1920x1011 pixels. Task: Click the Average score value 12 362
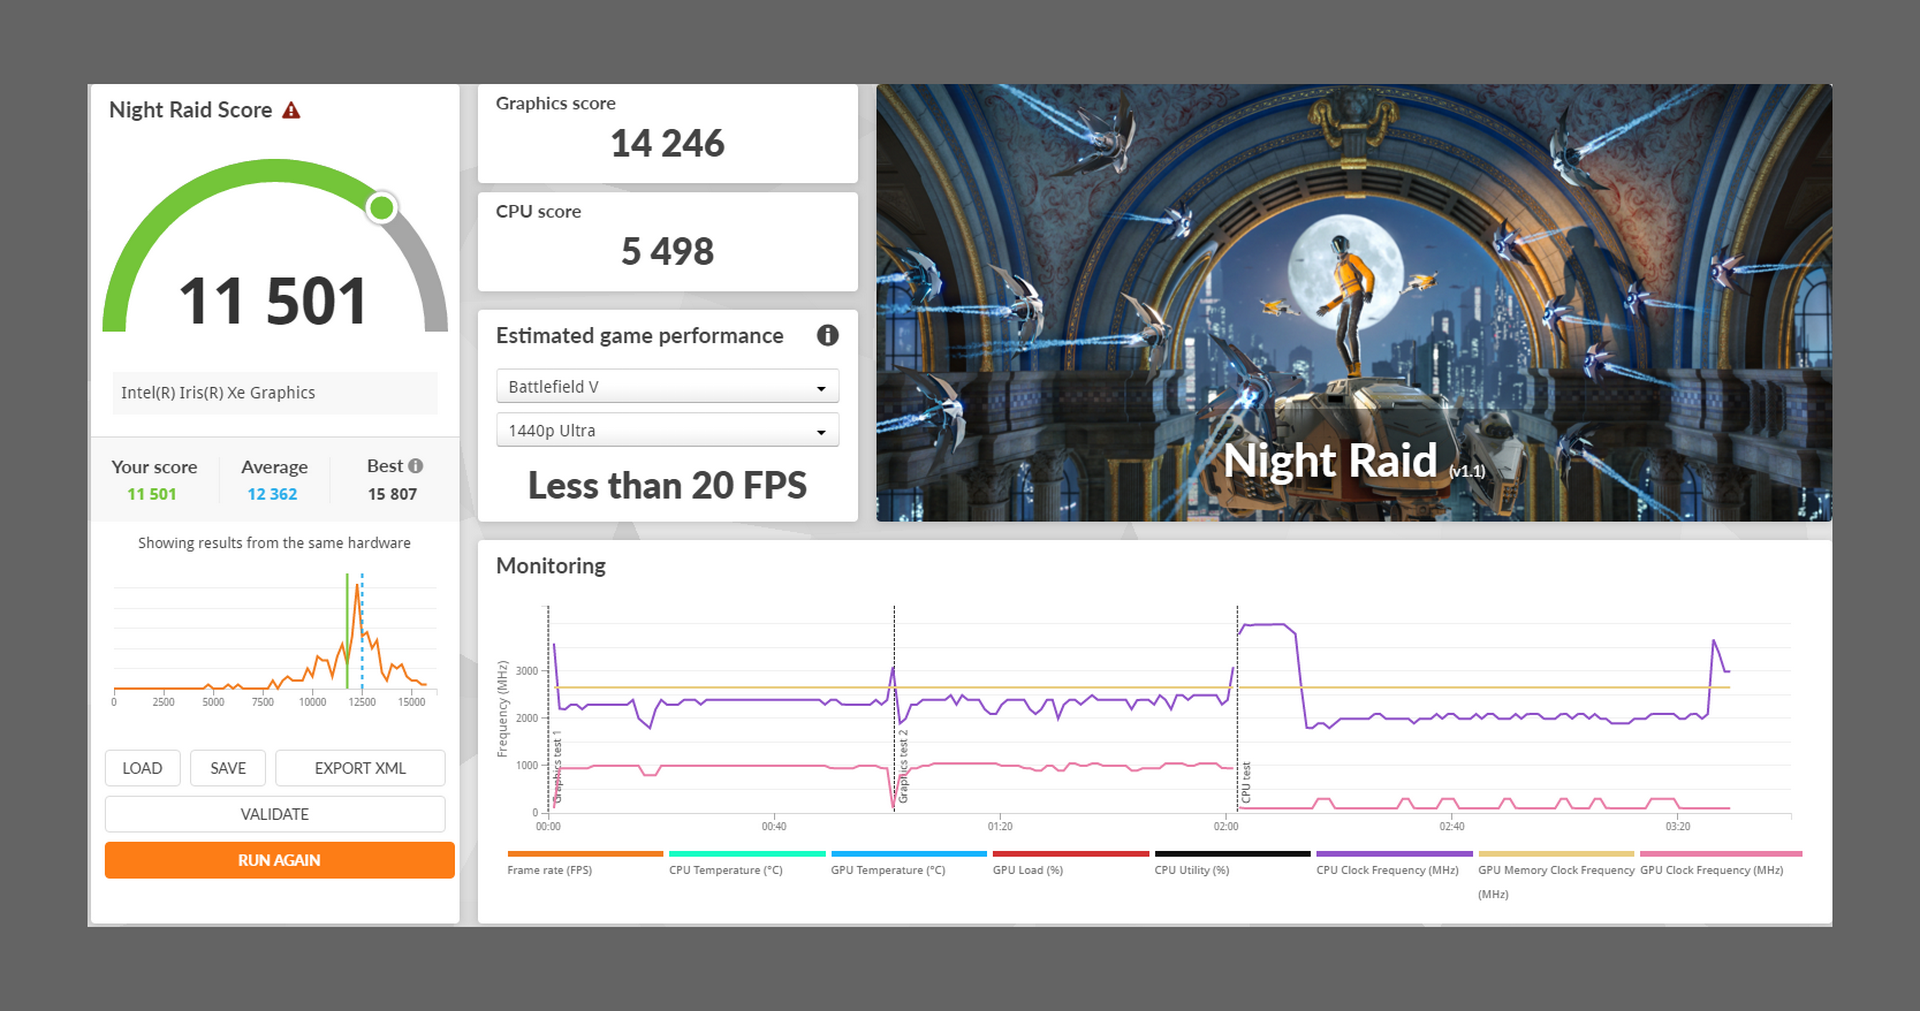click(272, 494)
